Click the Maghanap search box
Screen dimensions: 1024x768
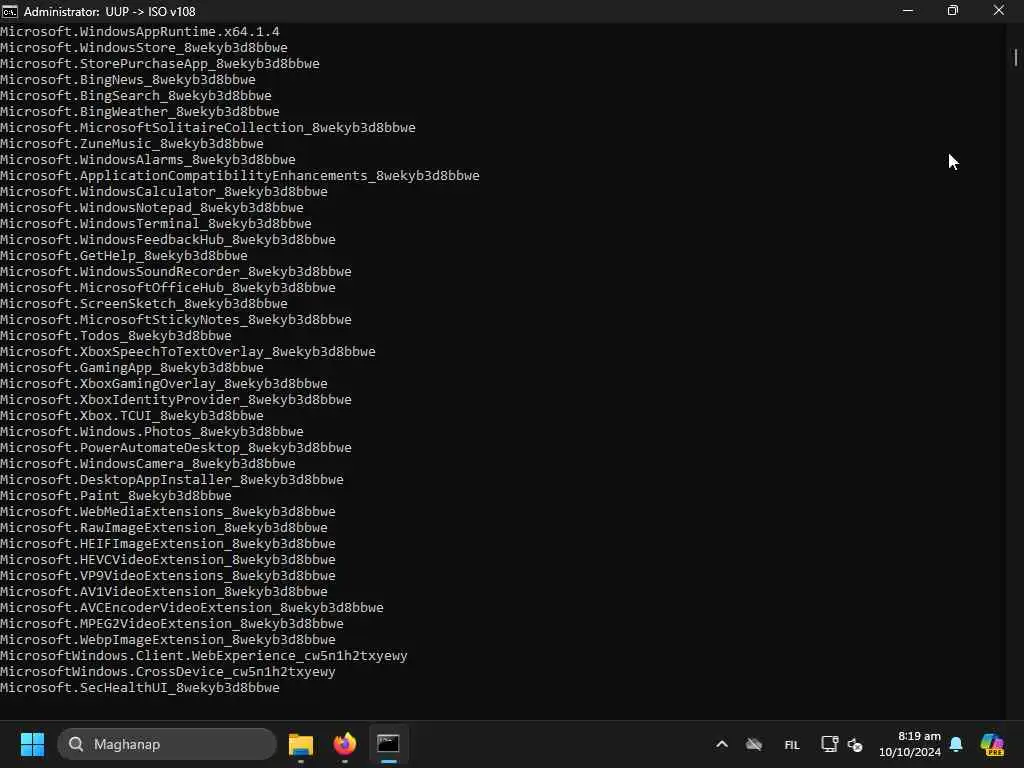(x=167, y=744)
